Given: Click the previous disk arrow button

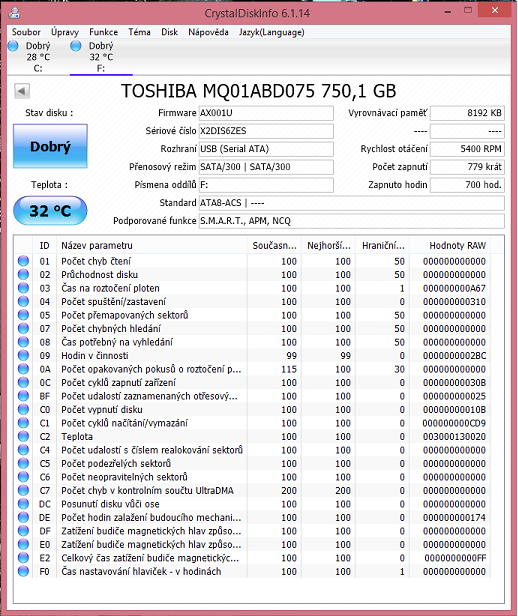Looking at the screenshot, I should coord(22,91).
